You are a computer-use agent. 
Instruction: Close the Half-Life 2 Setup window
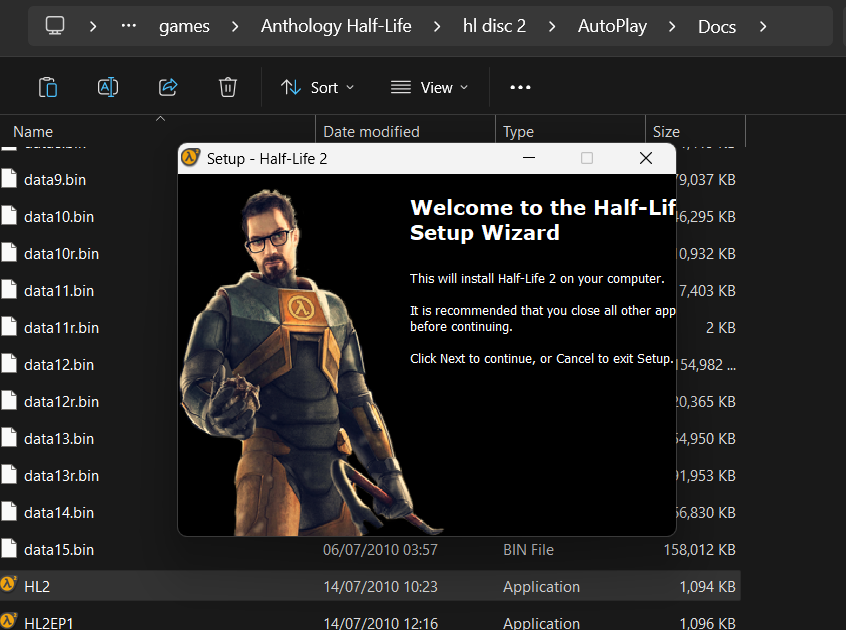(x=646, y=158)
